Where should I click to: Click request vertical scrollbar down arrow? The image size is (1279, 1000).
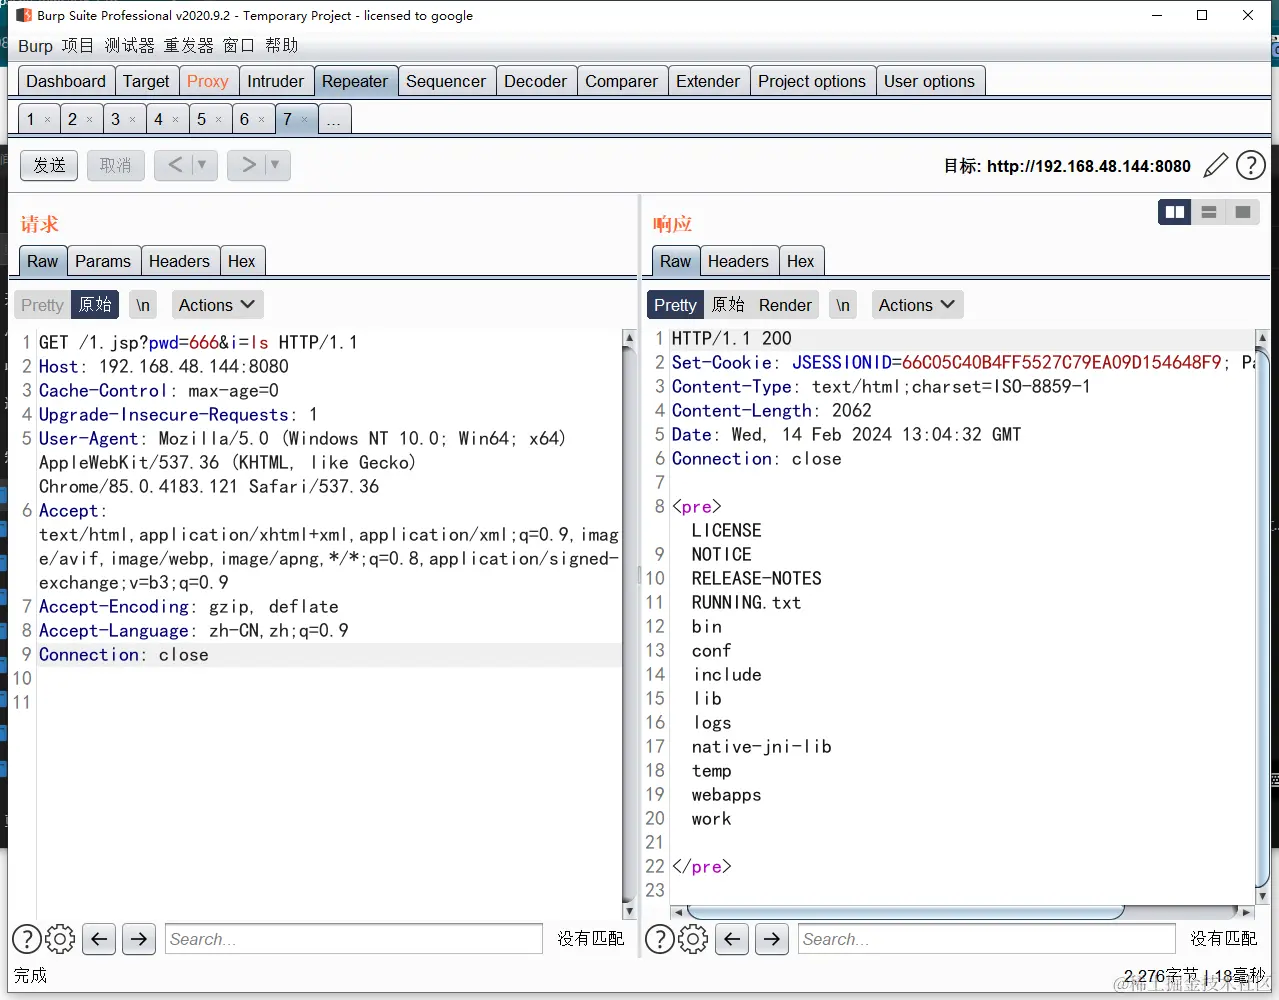point(629,911)
